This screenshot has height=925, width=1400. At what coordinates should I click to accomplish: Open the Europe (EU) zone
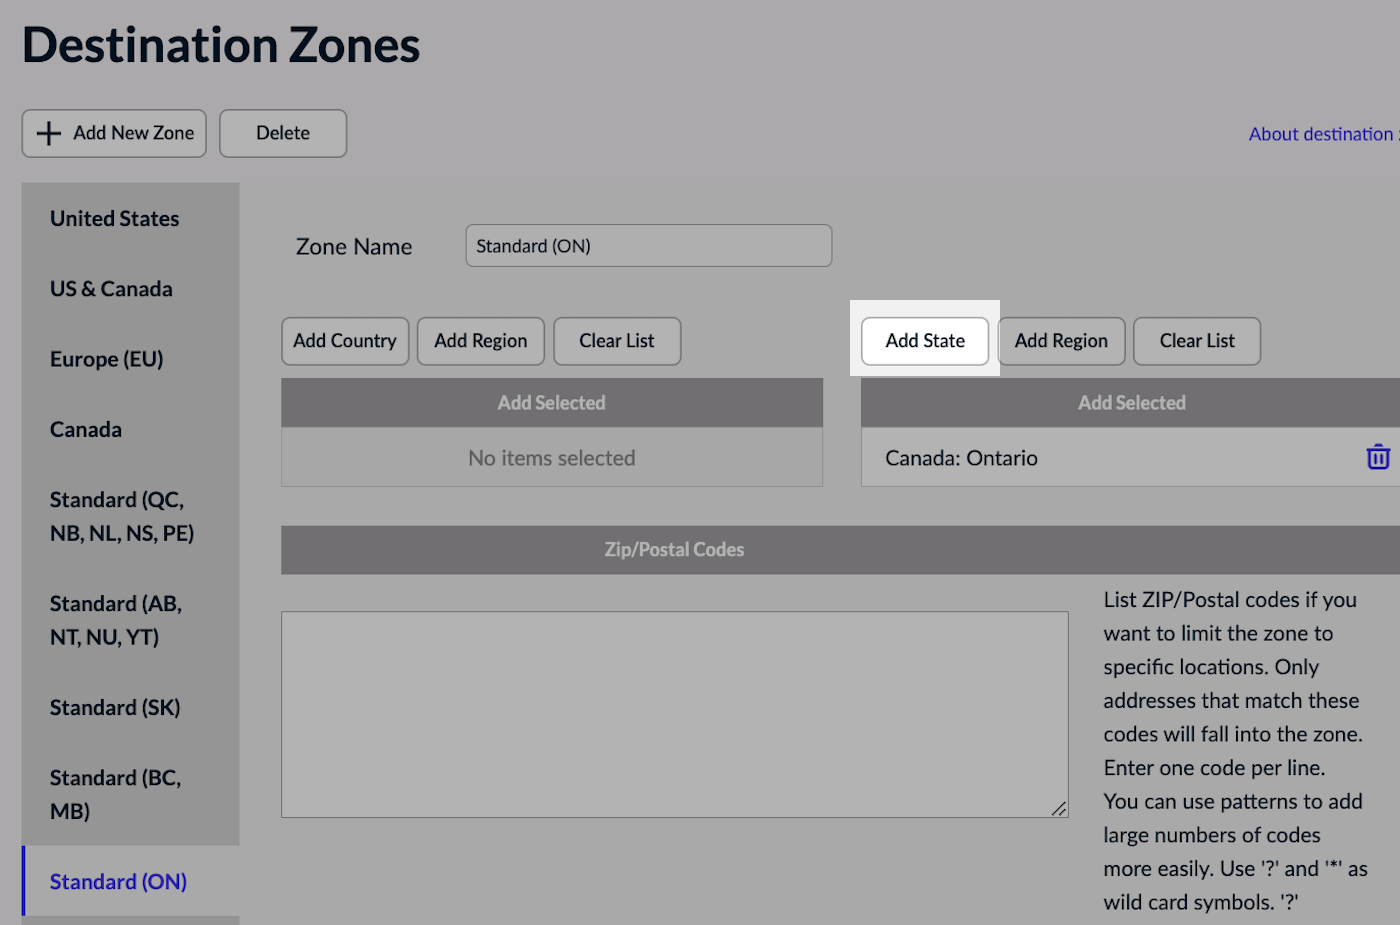click(x=106, y=359)
